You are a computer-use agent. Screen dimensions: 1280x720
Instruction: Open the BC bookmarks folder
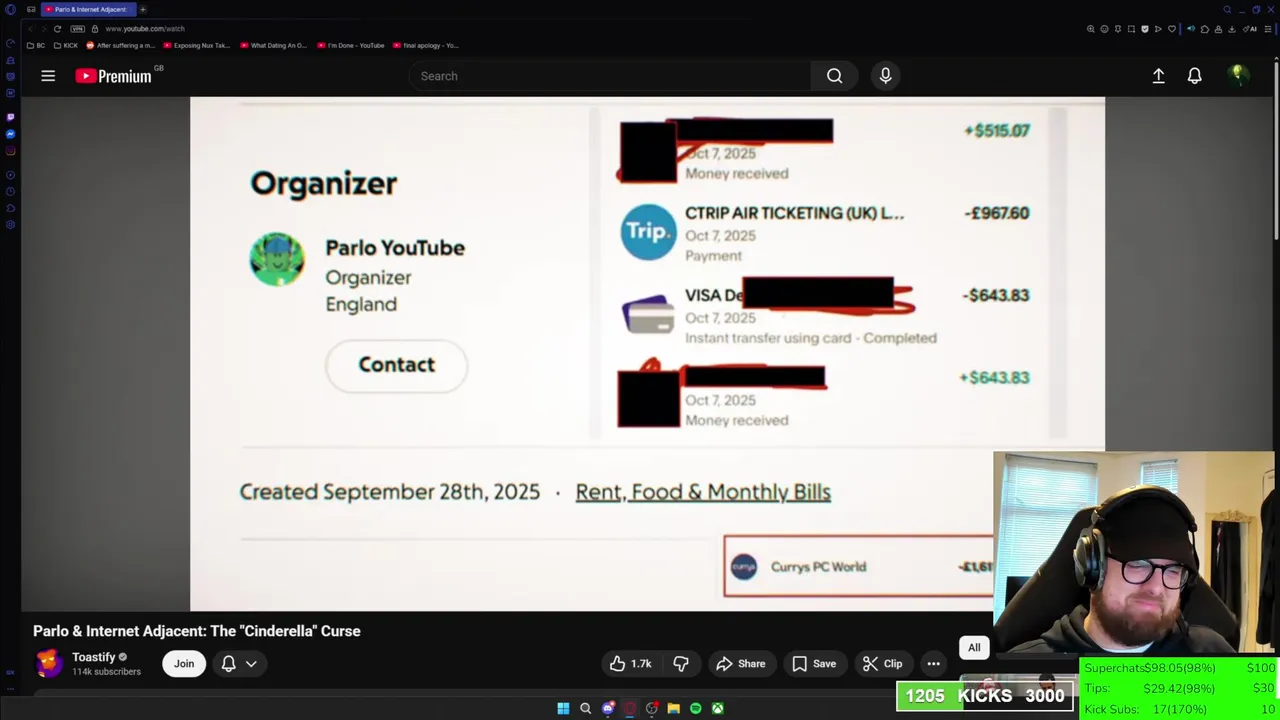pos(36,45)
